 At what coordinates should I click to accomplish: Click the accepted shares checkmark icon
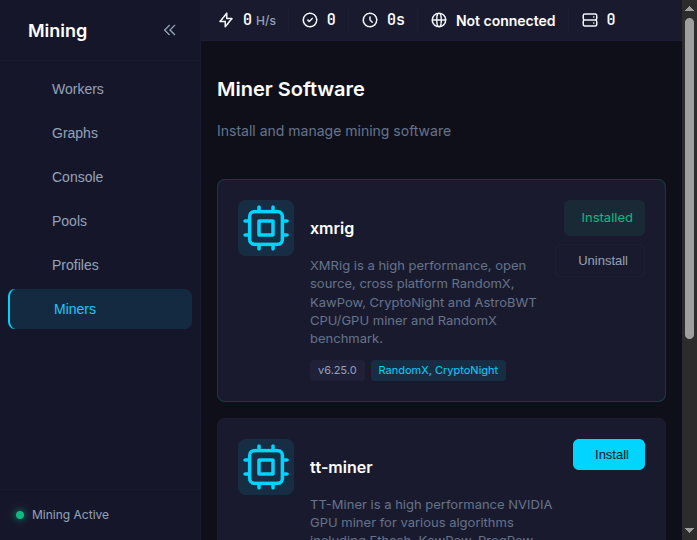(x=310, y=20)
